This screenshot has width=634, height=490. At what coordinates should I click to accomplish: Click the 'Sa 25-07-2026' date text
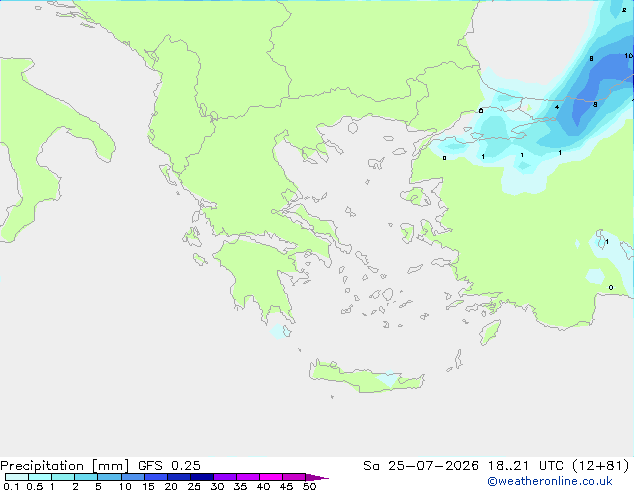pyautogui.click(x=421, y=466)
